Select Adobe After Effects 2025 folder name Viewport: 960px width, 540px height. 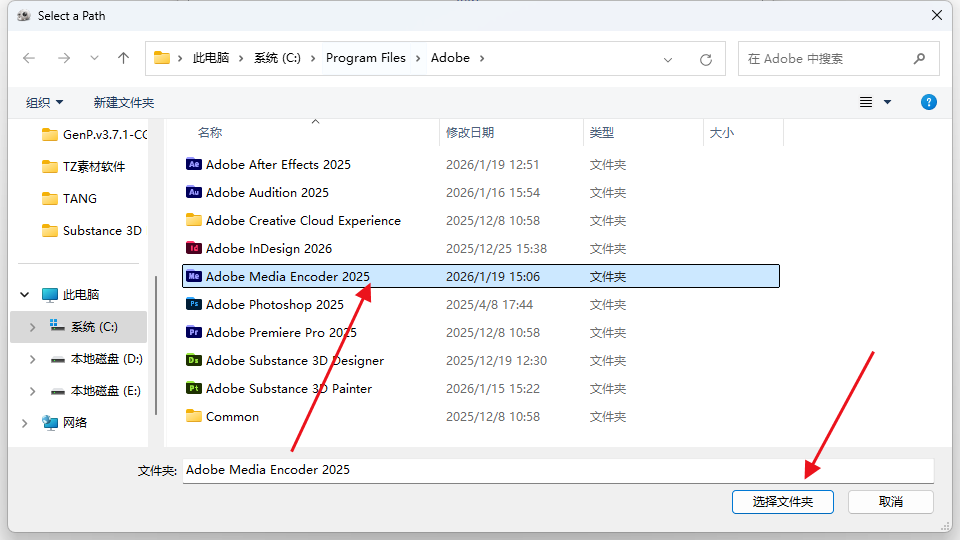coord(278,165)
